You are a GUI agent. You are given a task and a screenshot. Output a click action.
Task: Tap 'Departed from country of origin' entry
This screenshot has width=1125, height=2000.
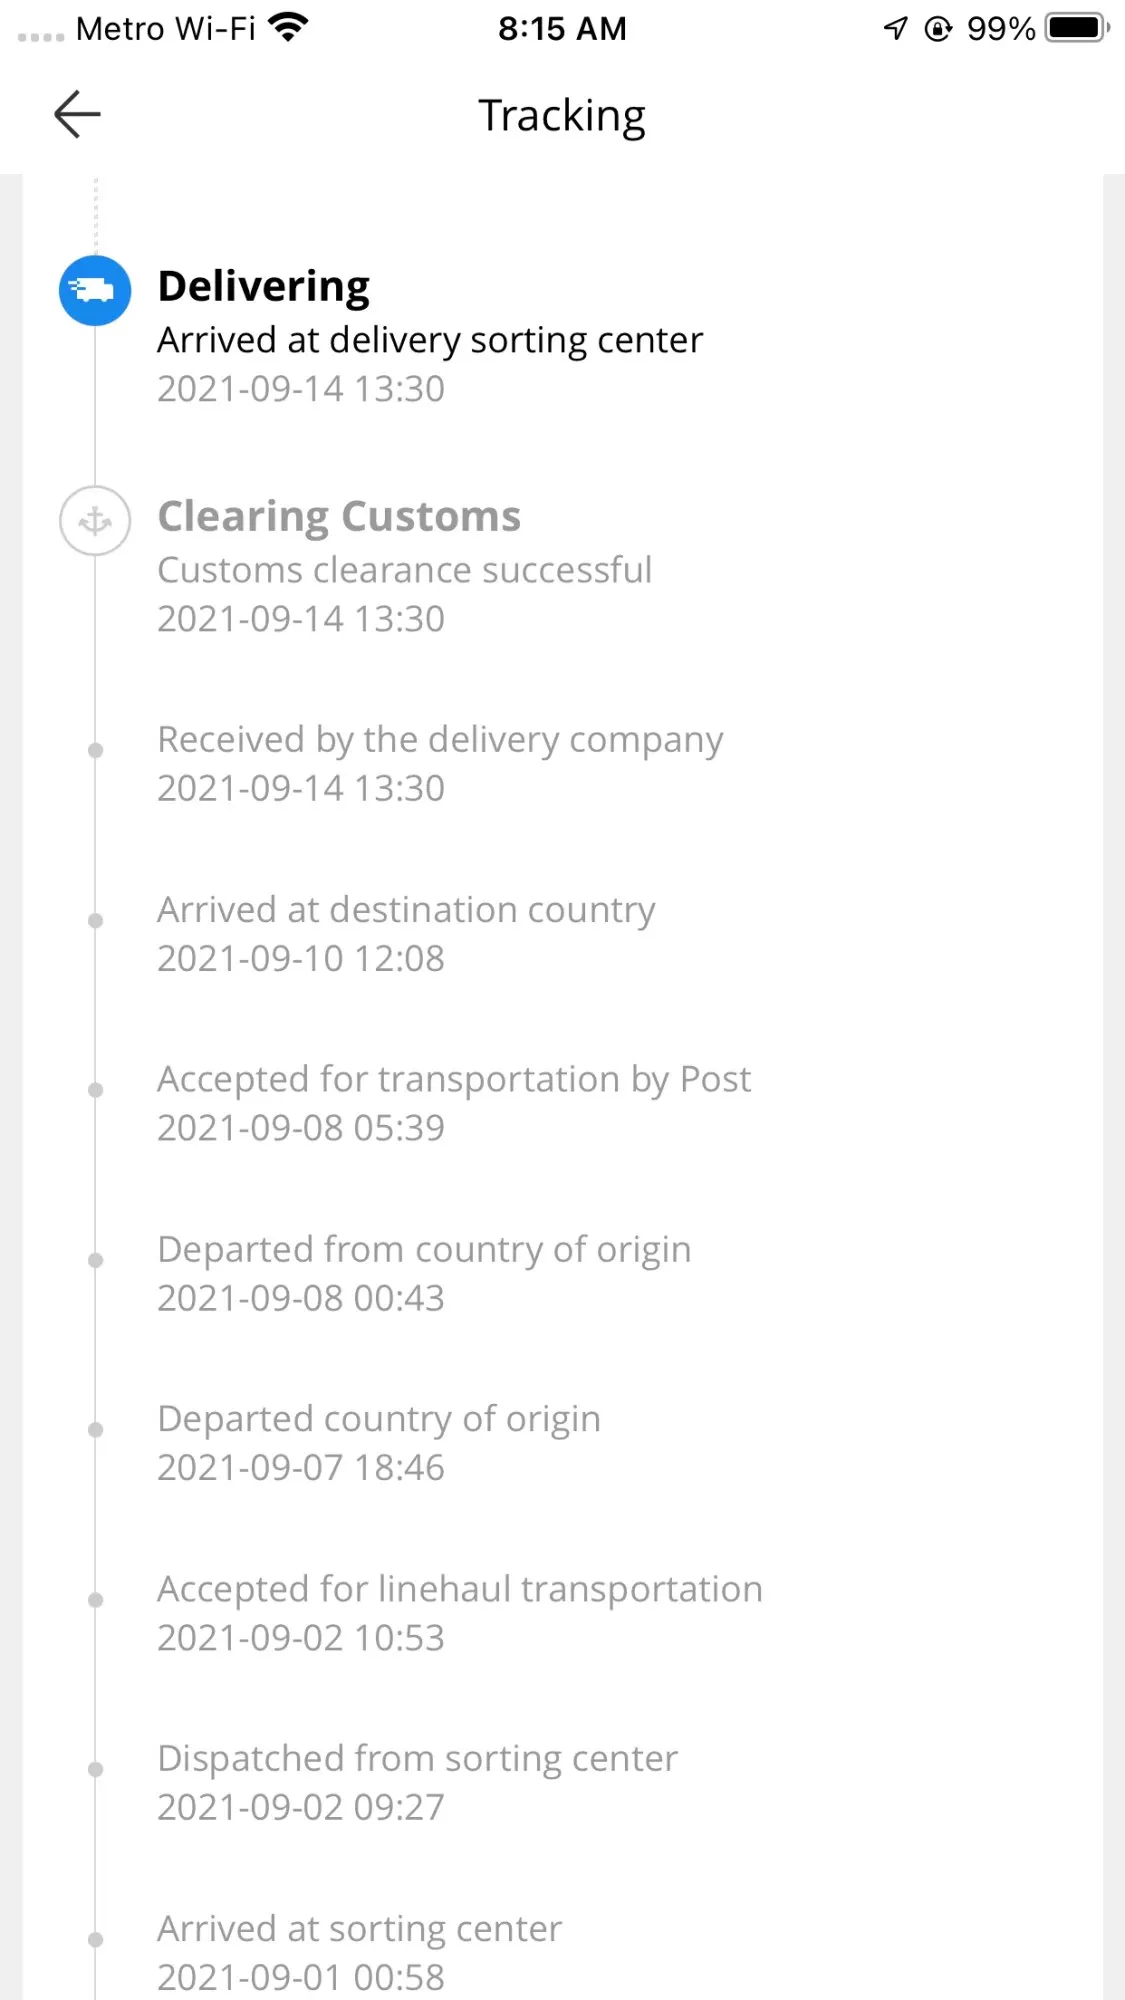tap(424, 1250)
